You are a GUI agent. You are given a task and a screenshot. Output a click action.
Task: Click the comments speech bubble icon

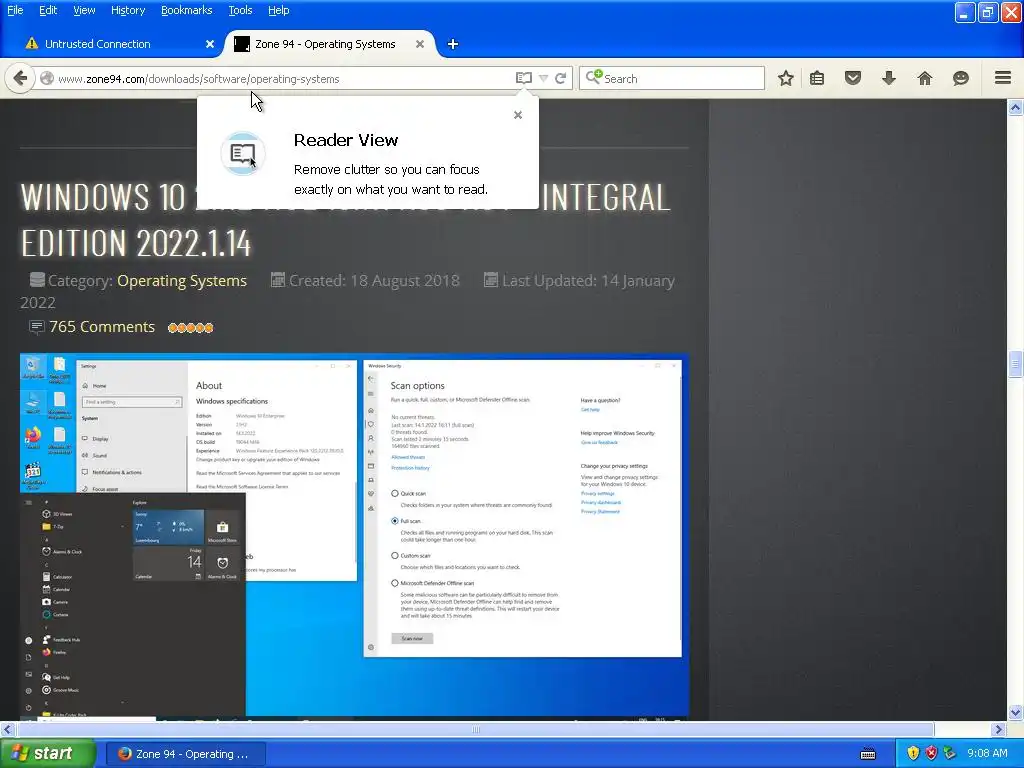[37, 327]
